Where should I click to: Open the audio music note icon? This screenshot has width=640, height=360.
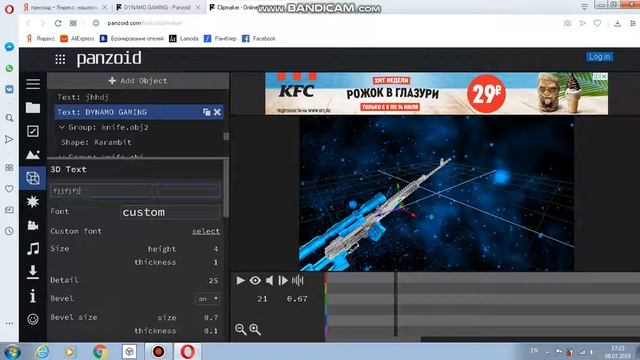33,249
